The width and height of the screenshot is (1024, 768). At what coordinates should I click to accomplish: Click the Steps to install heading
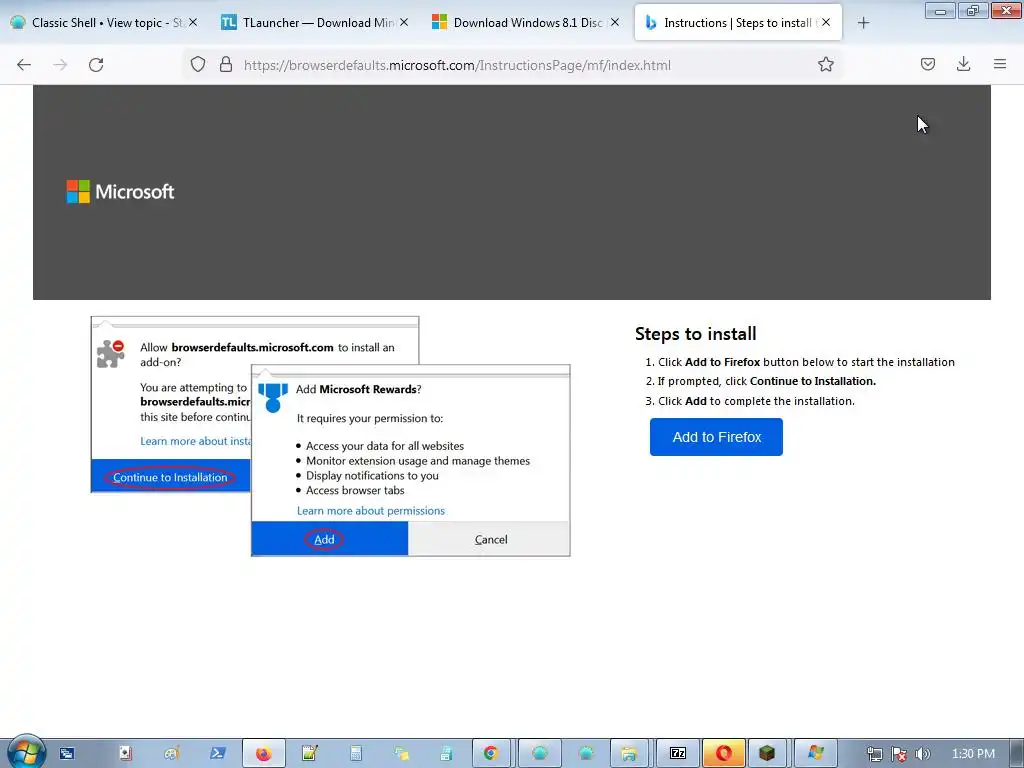(x=696, y=334)
